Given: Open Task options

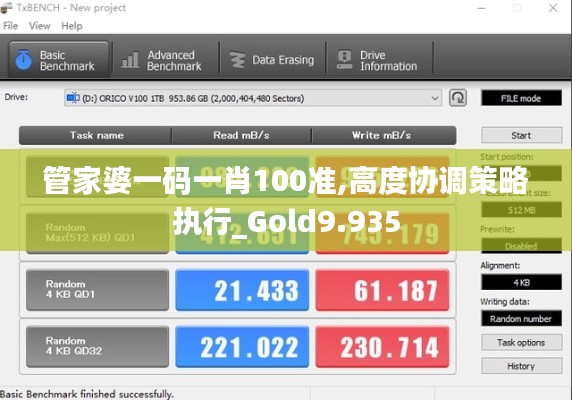Looking at the screenshot, I should click(521, 342).
